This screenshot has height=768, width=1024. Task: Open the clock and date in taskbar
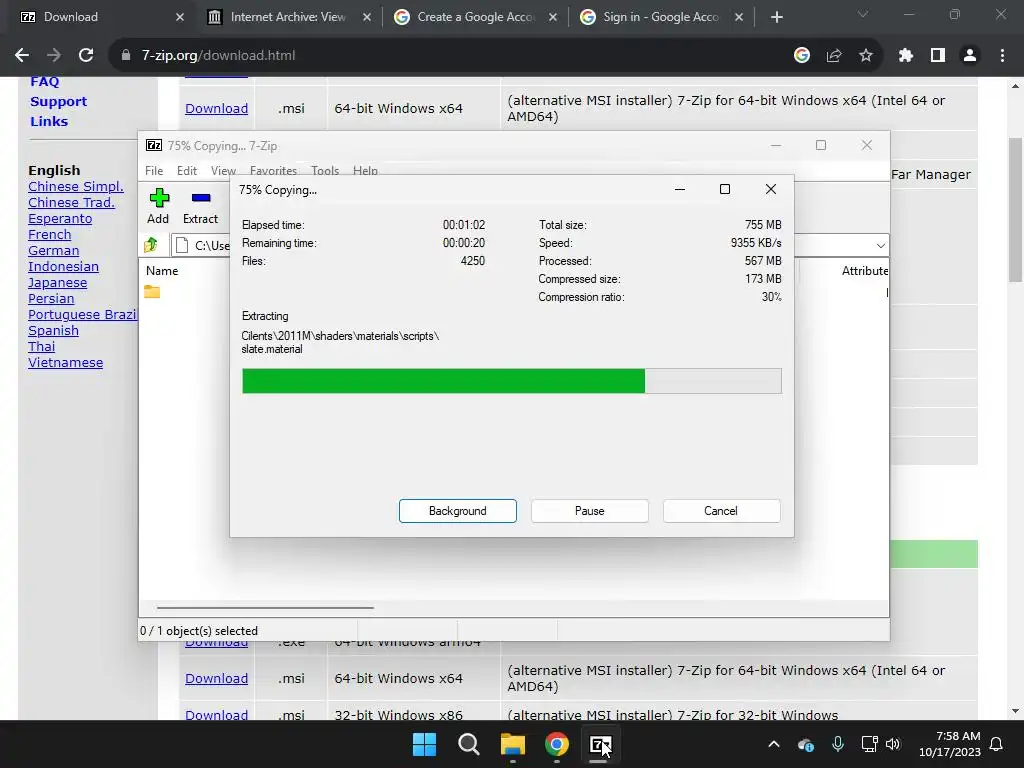click(x=950, y=744)
